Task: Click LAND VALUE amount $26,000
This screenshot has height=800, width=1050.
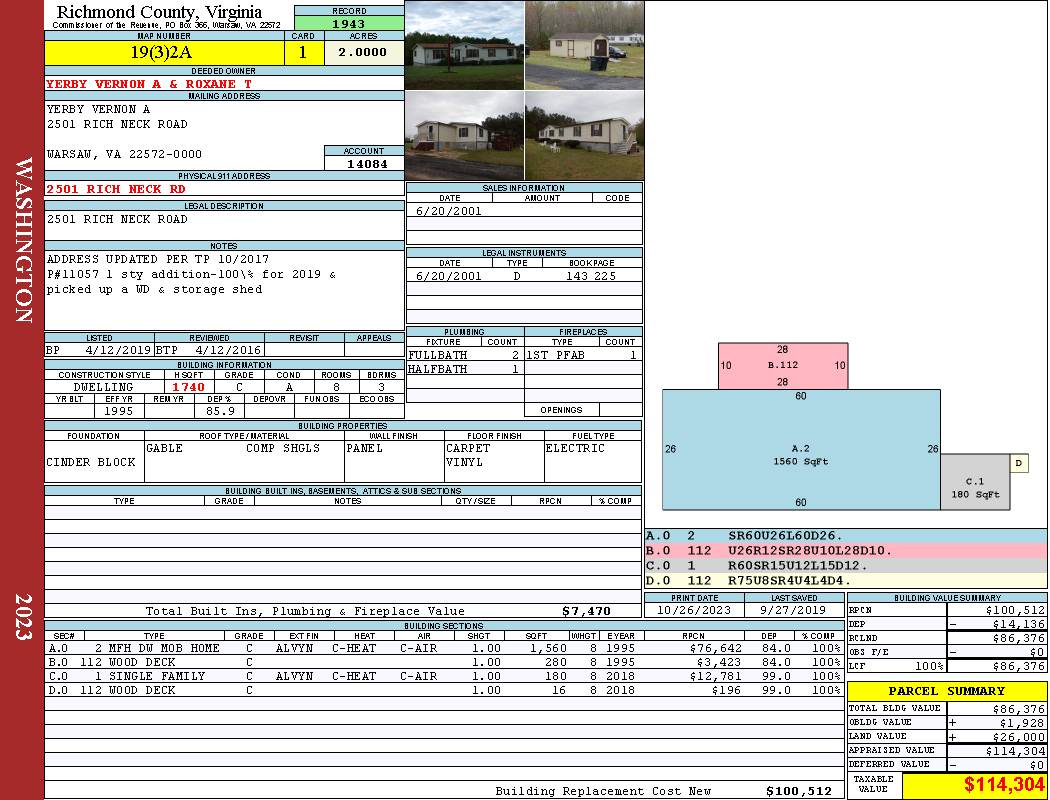Action: 1019,737
